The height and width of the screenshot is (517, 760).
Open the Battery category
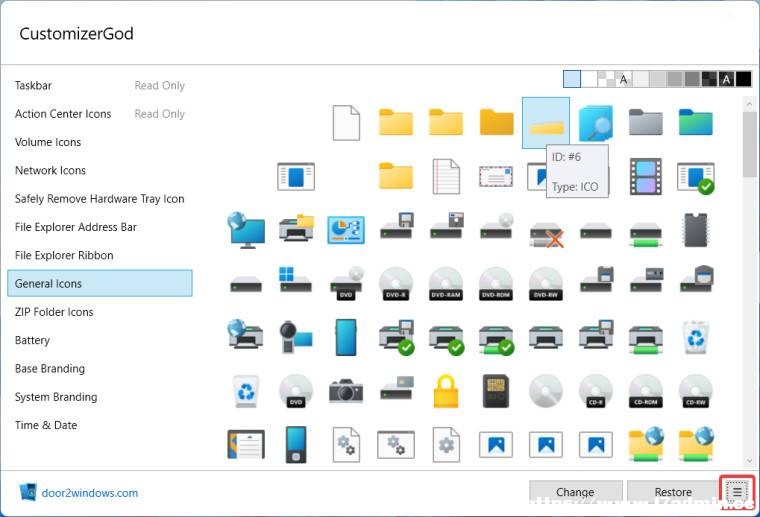click(100, 340)
